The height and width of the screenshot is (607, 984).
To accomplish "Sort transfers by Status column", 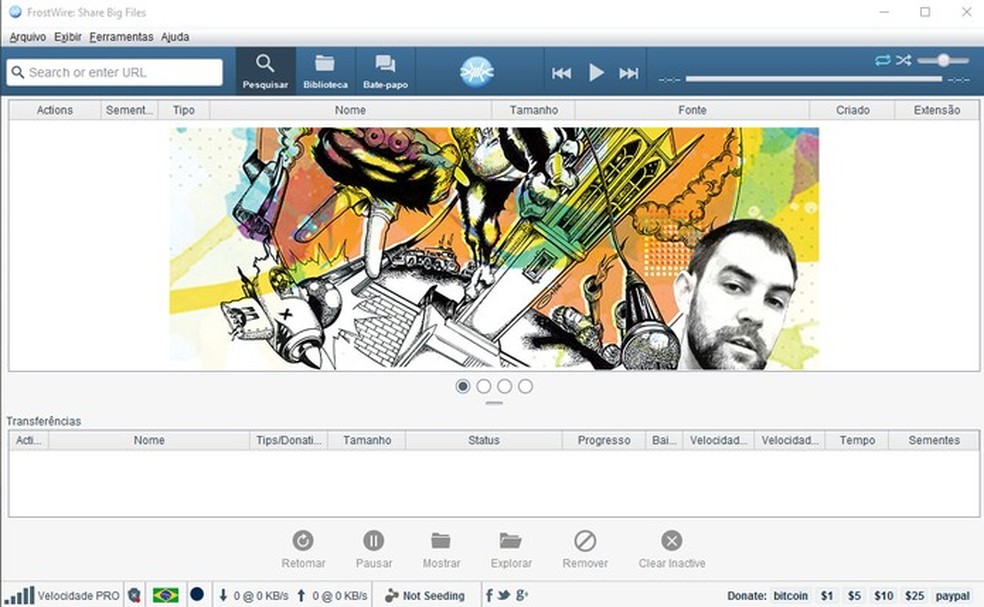I will [x=484, y=440].
